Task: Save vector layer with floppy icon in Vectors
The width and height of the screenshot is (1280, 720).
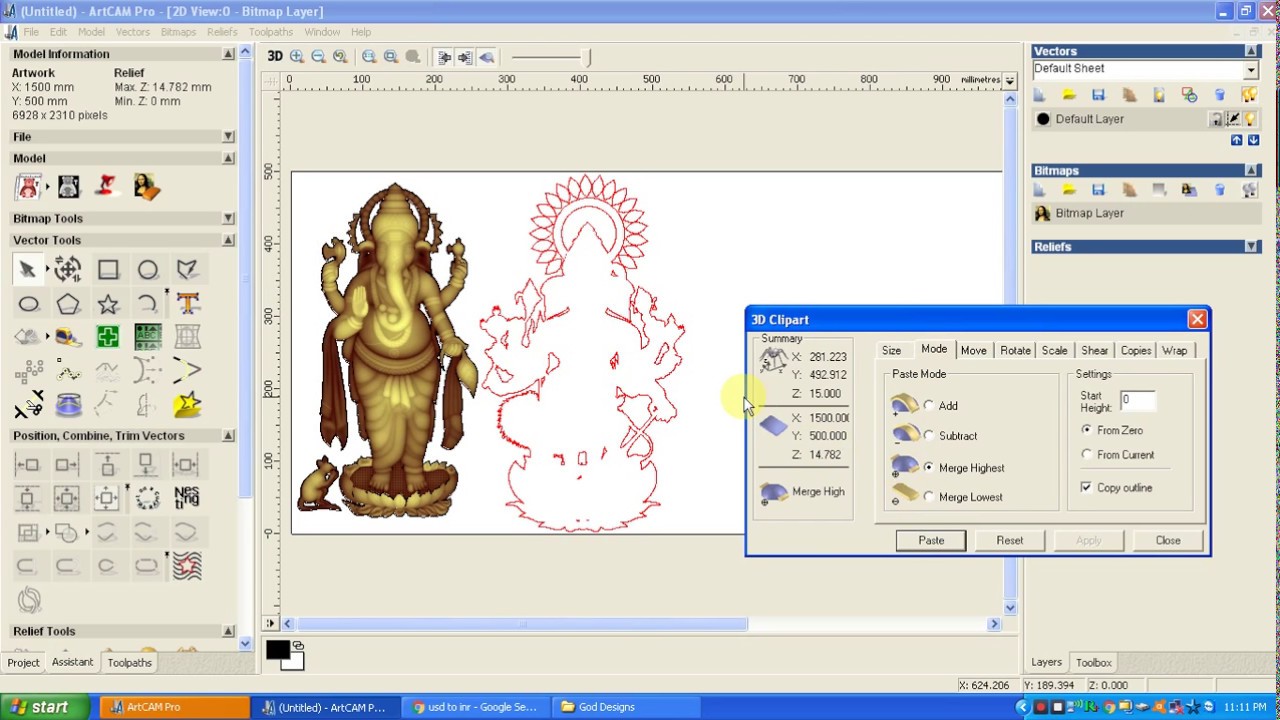Action: (1098, 95)
